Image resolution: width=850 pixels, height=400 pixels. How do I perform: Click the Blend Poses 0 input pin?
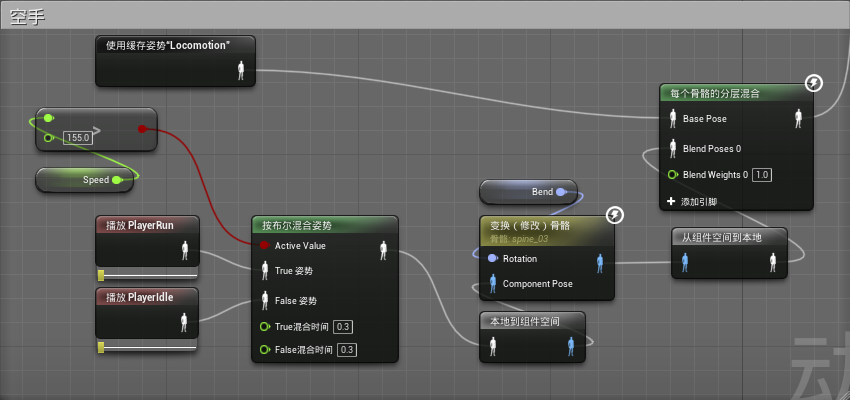673,148
